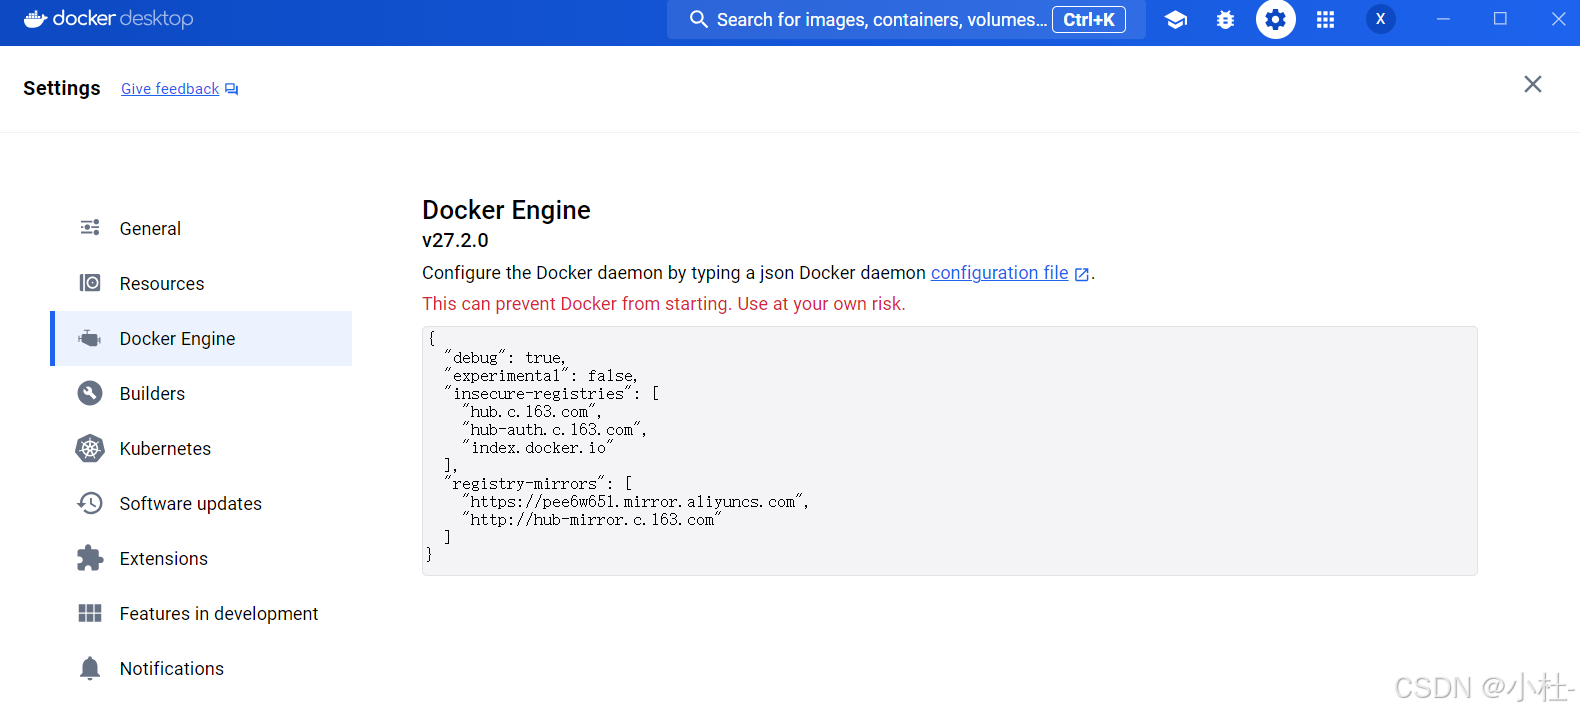Click the "index.docker.io" registry entry
This screenshot has width=1580, height=715.
click(x=538, y=447)
